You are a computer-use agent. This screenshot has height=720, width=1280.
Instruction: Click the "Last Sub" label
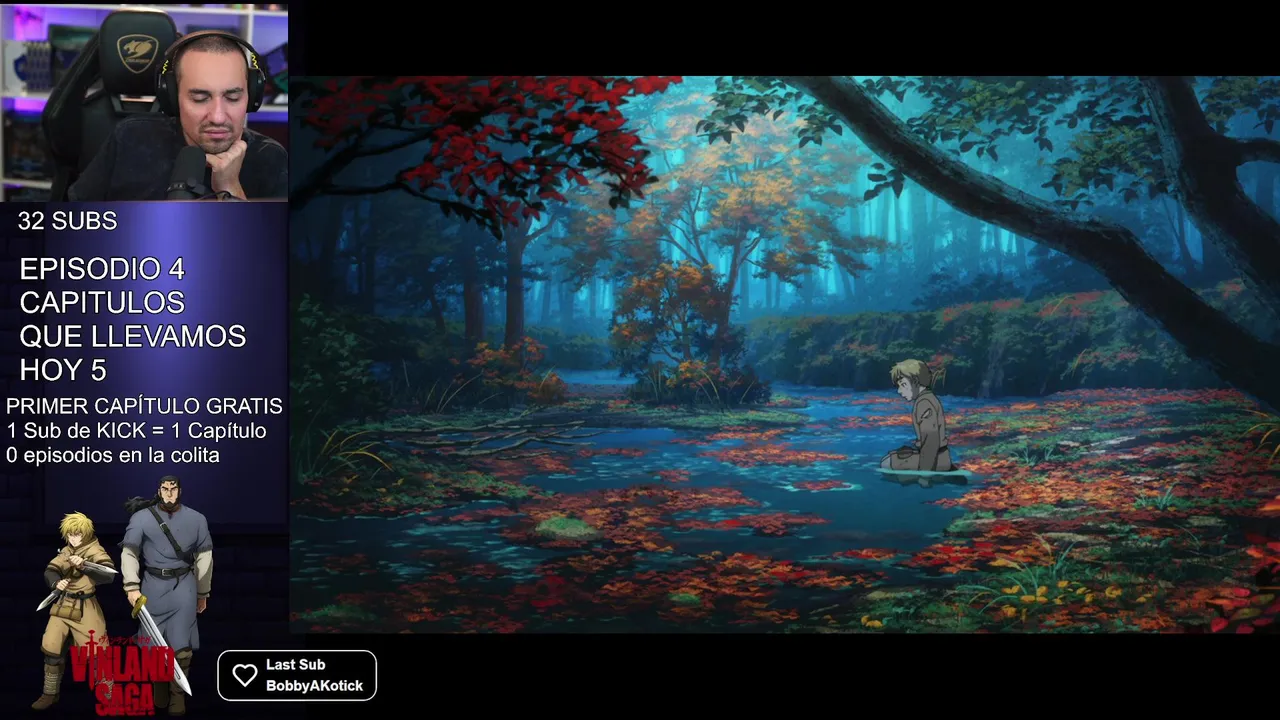tap(295, 665)
